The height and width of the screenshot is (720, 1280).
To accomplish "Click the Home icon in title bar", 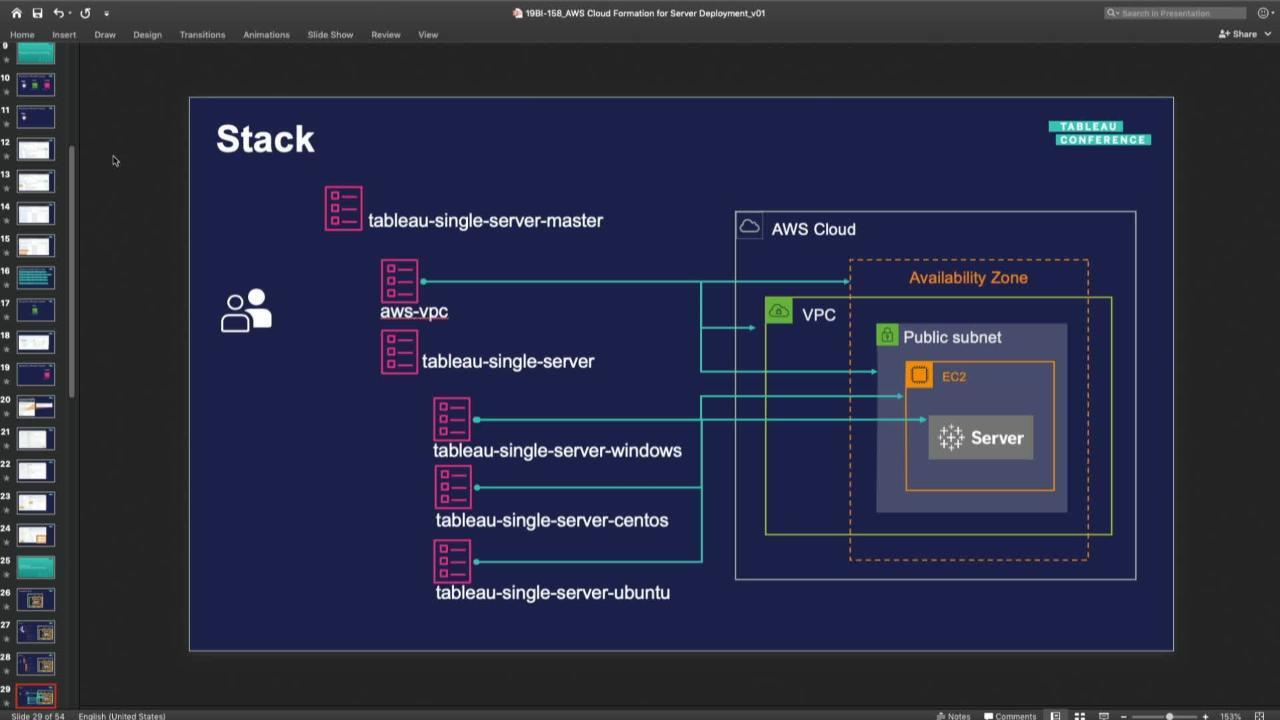I will (16, 13).
